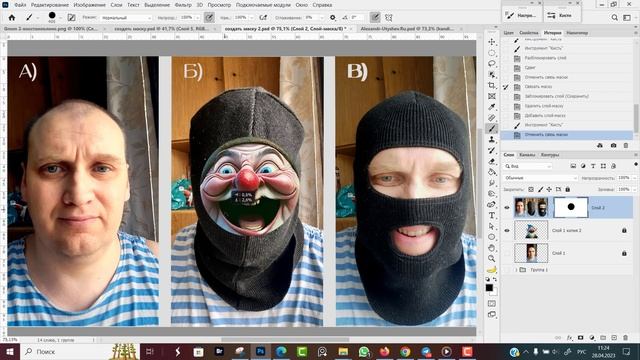640x360 pixels.
Task: Select the Paint Bucket tool
Action: (492, 172)
